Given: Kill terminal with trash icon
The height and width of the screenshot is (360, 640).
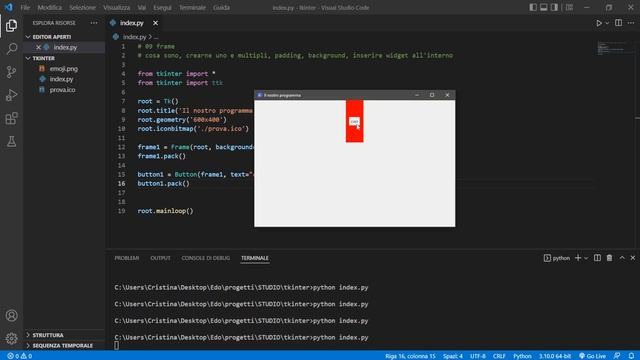Looking at the screenshot, I should (x=609, y=258).
